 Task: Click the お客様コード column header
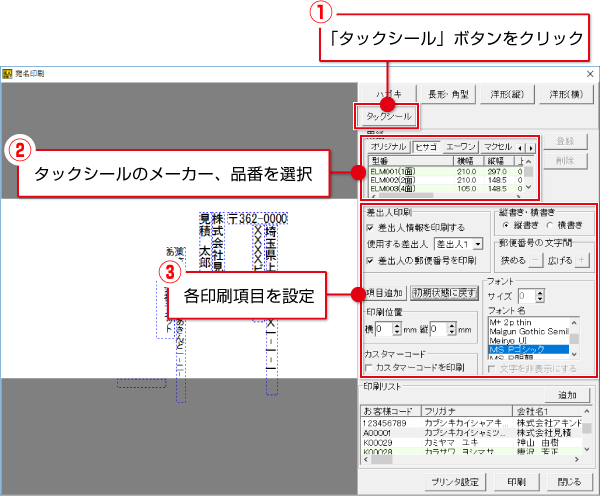click(x=391, y=411)
